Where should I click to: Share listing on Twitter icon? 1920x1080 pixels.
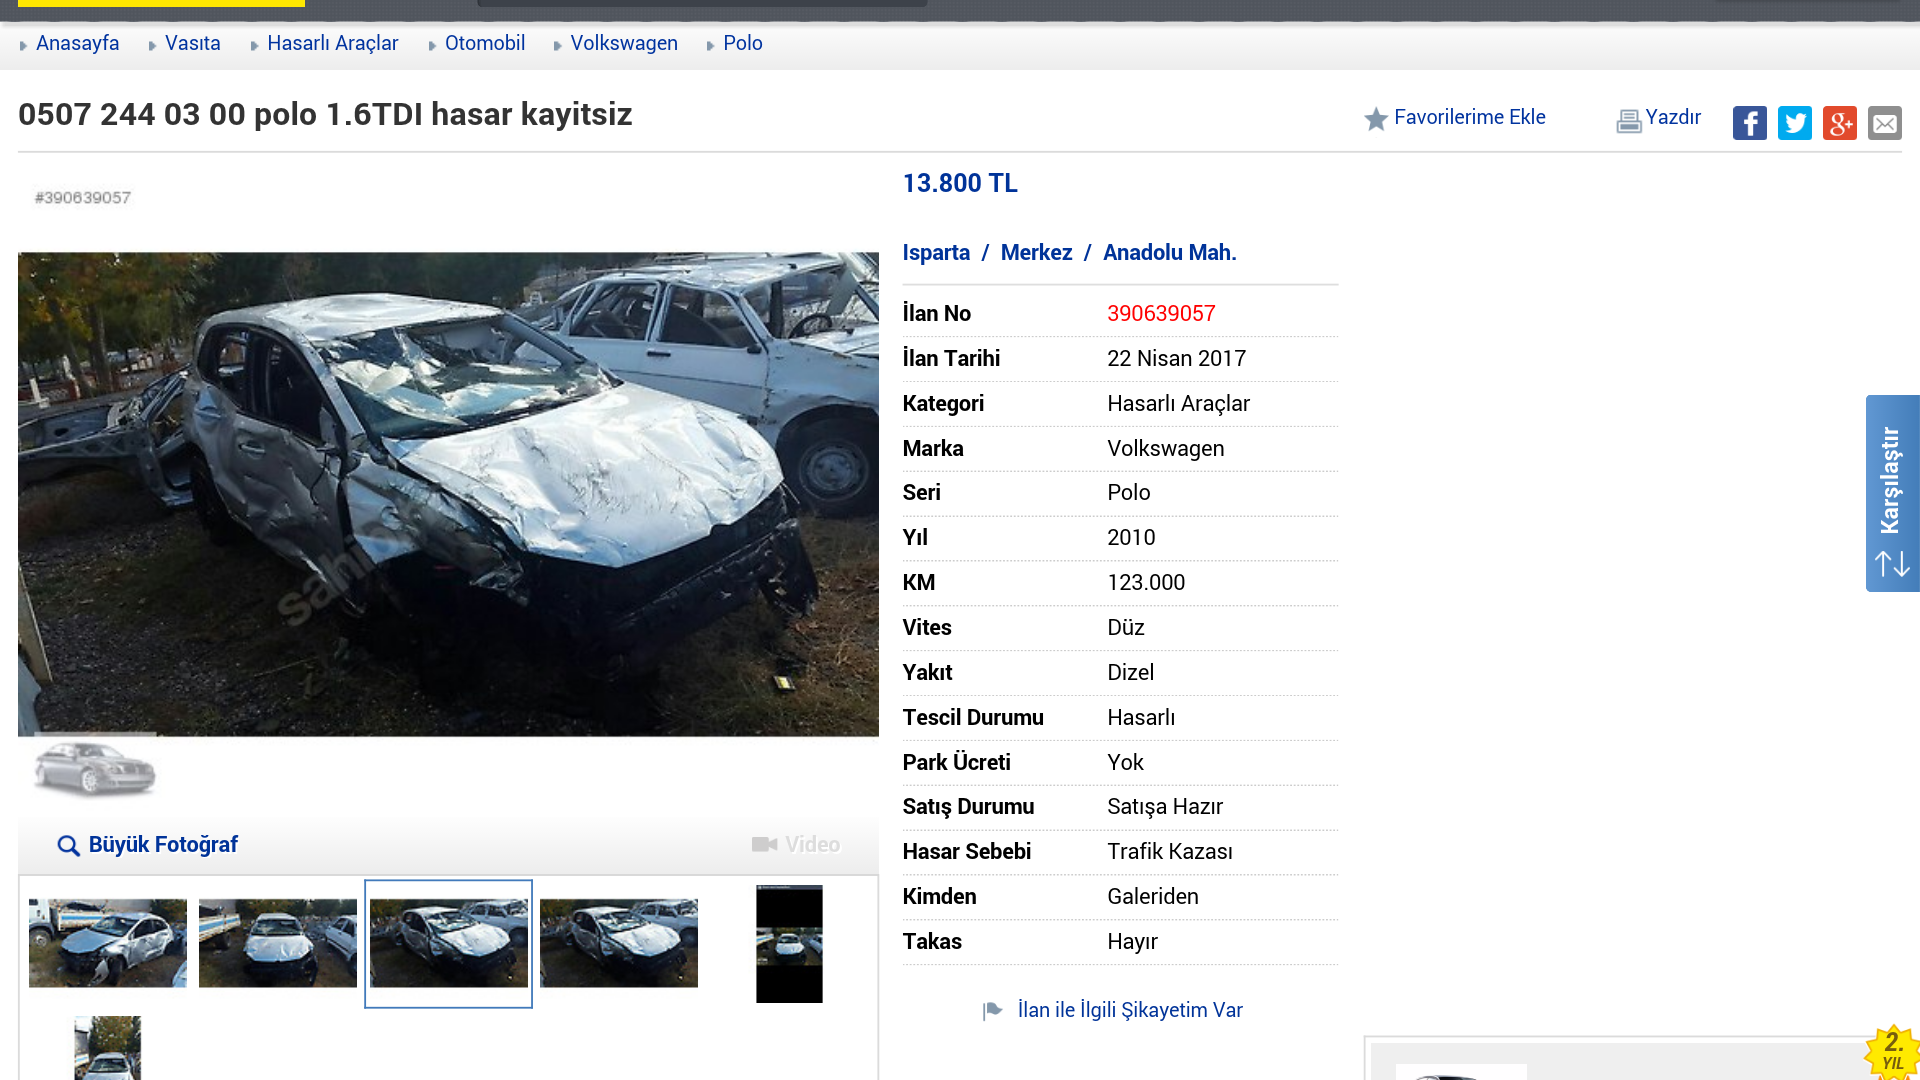[x=1794, y=123]
